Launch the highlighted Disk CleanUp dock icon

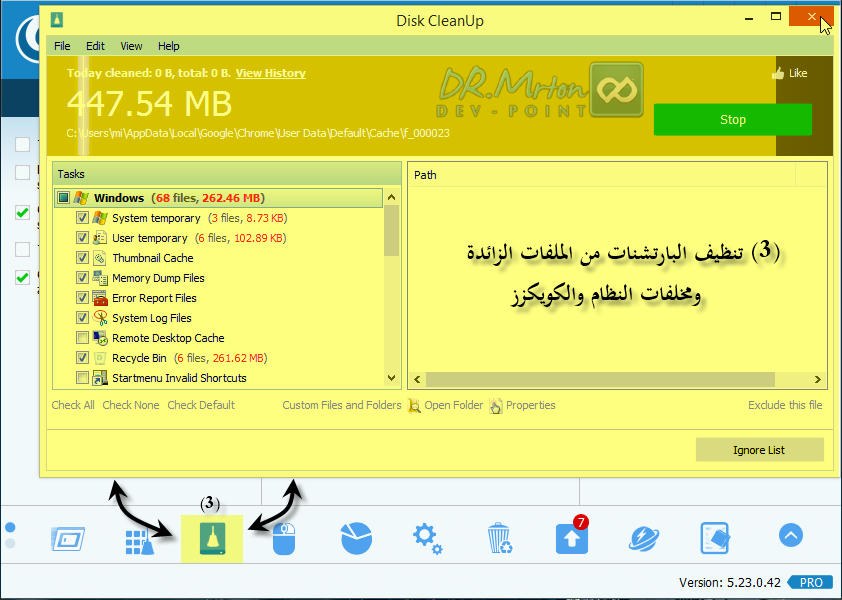tap(212, 539)
